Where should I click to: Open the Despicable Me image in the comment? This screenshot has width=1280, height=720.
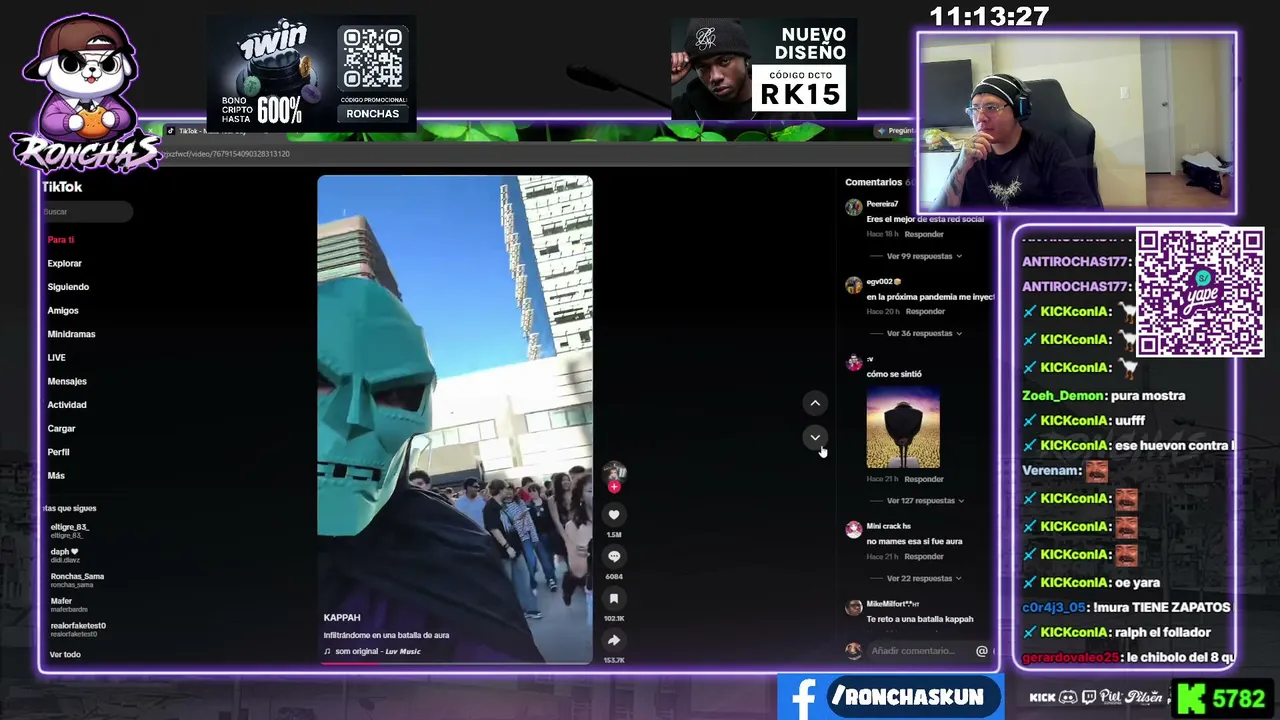pyautogui.click(x=903, y=427)
